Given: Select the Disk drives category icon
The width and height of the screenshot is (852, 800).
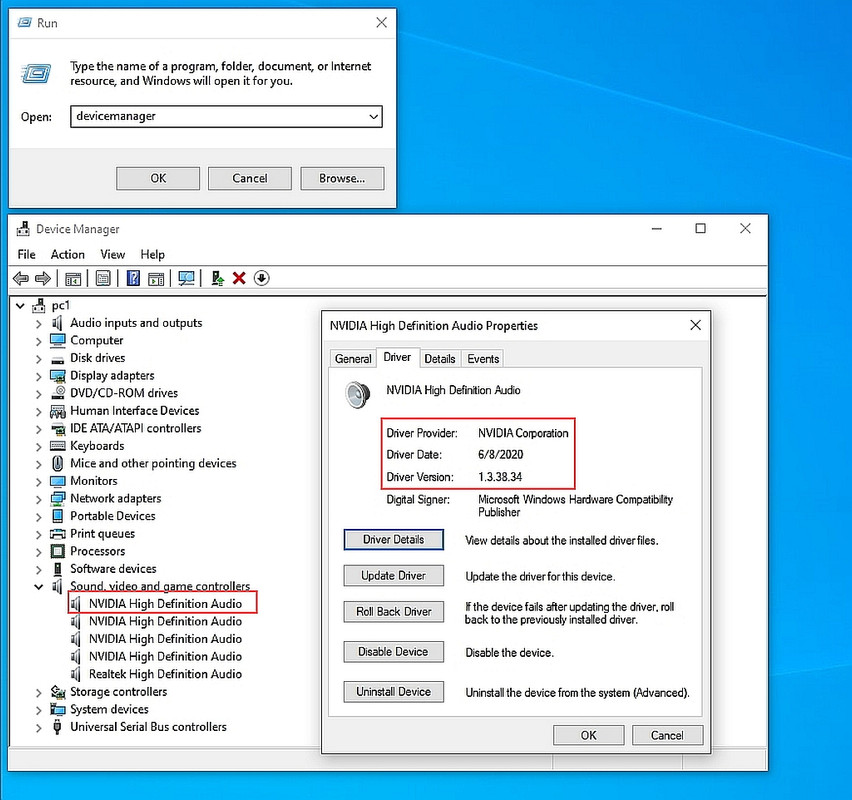Looking at the screenshot, I should (x=58, y=359).
